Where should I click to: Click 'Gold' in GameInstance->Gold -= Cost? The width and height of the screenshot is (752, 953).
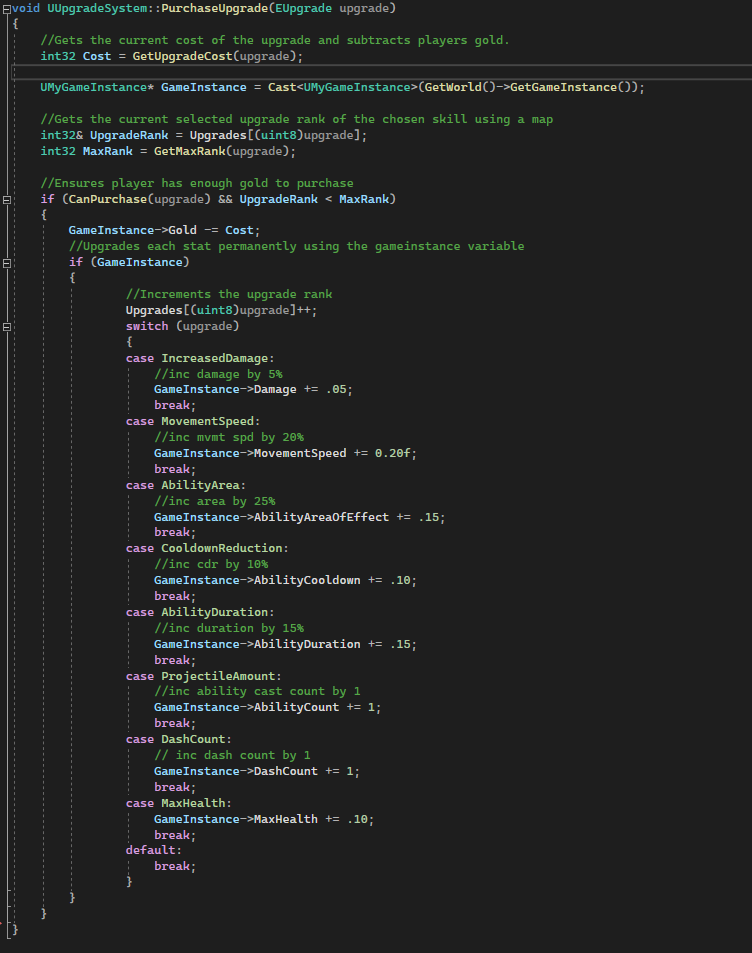[182, 230]
